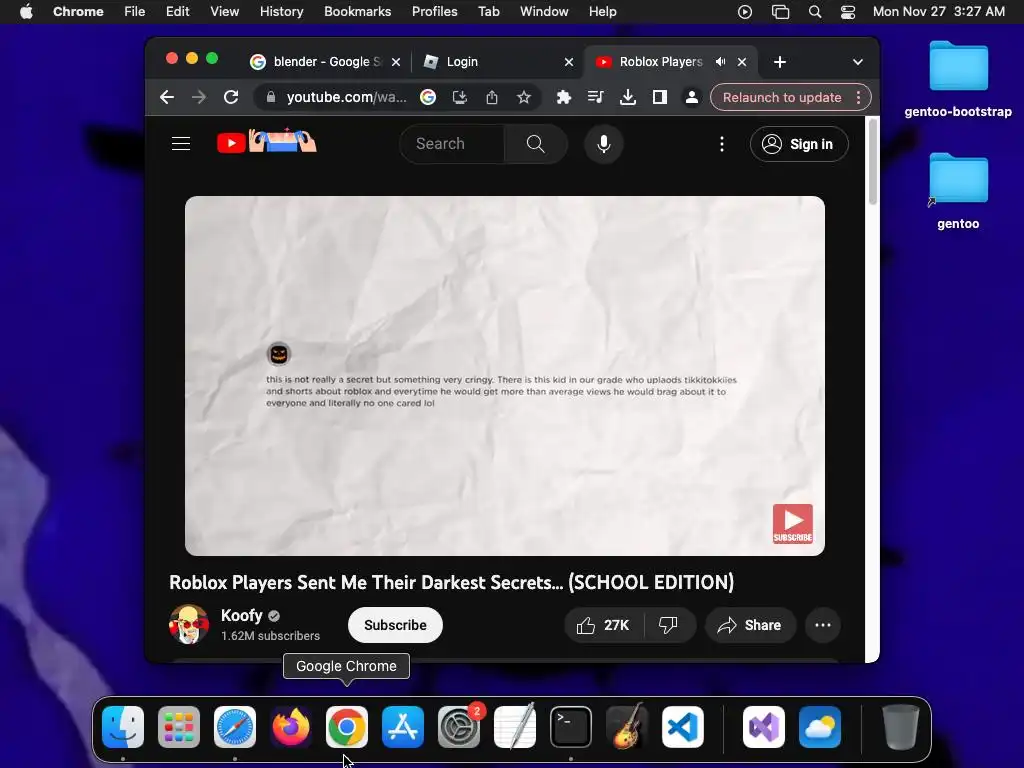This screenshot has height=768, width=1024.
Task: Open the View menu
Action: coord(224,12)
